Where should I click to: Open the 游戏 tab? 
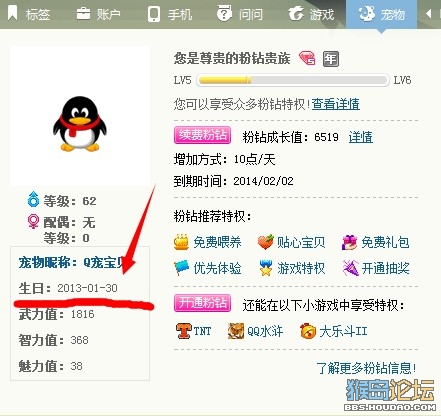tap(311, 14)
